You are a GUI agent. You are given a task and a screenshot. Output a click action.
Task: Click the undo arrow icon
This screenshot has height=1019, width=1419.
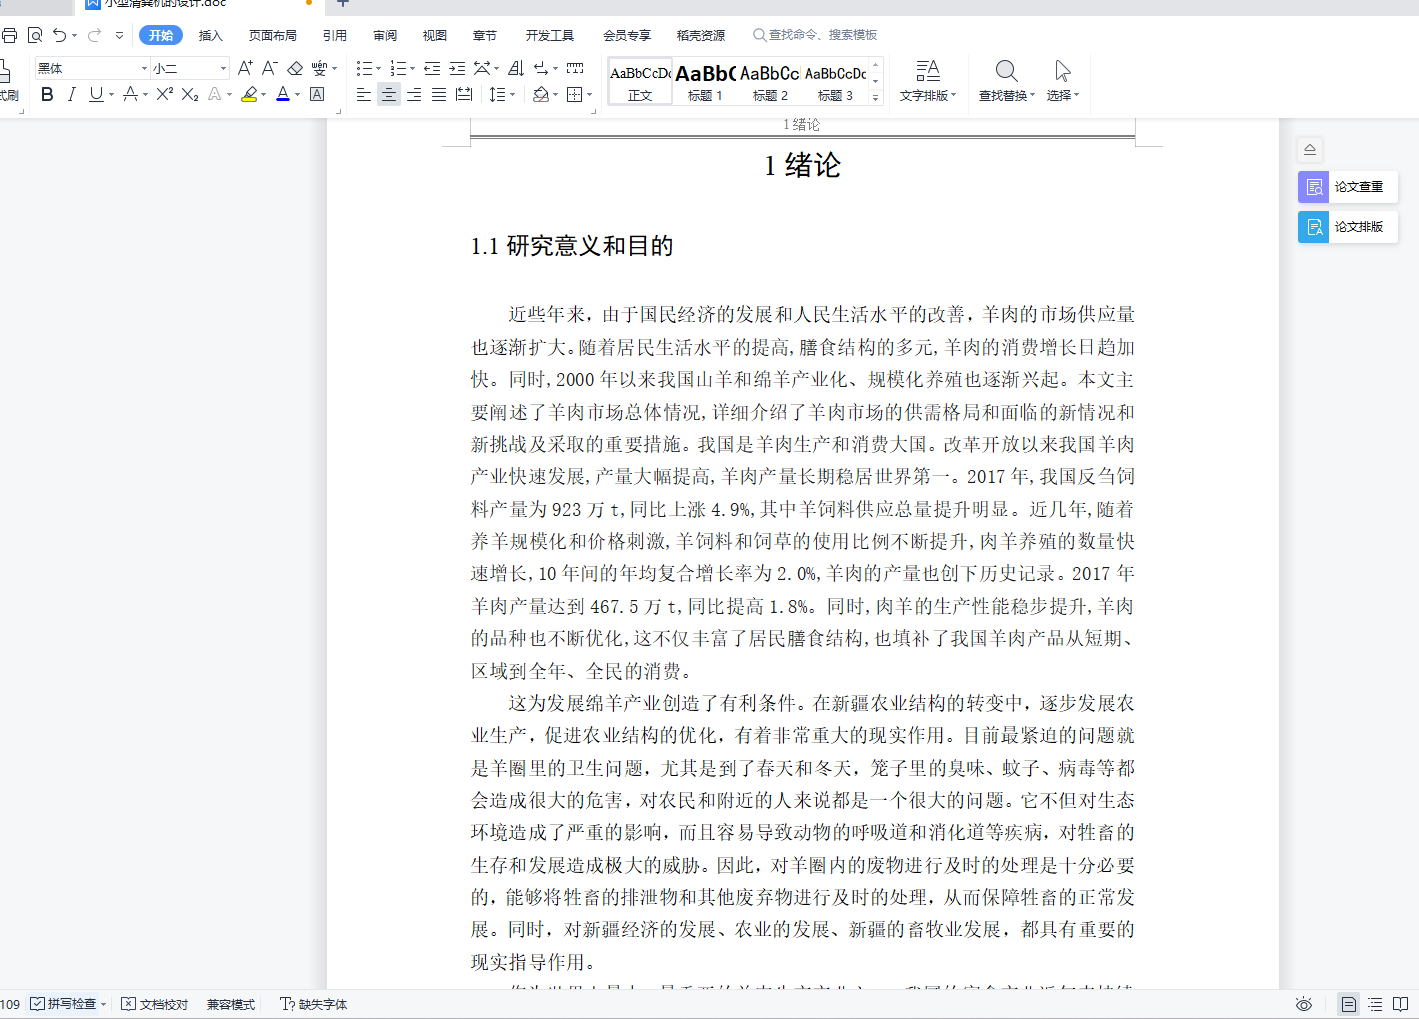click(x=60, y=35)
